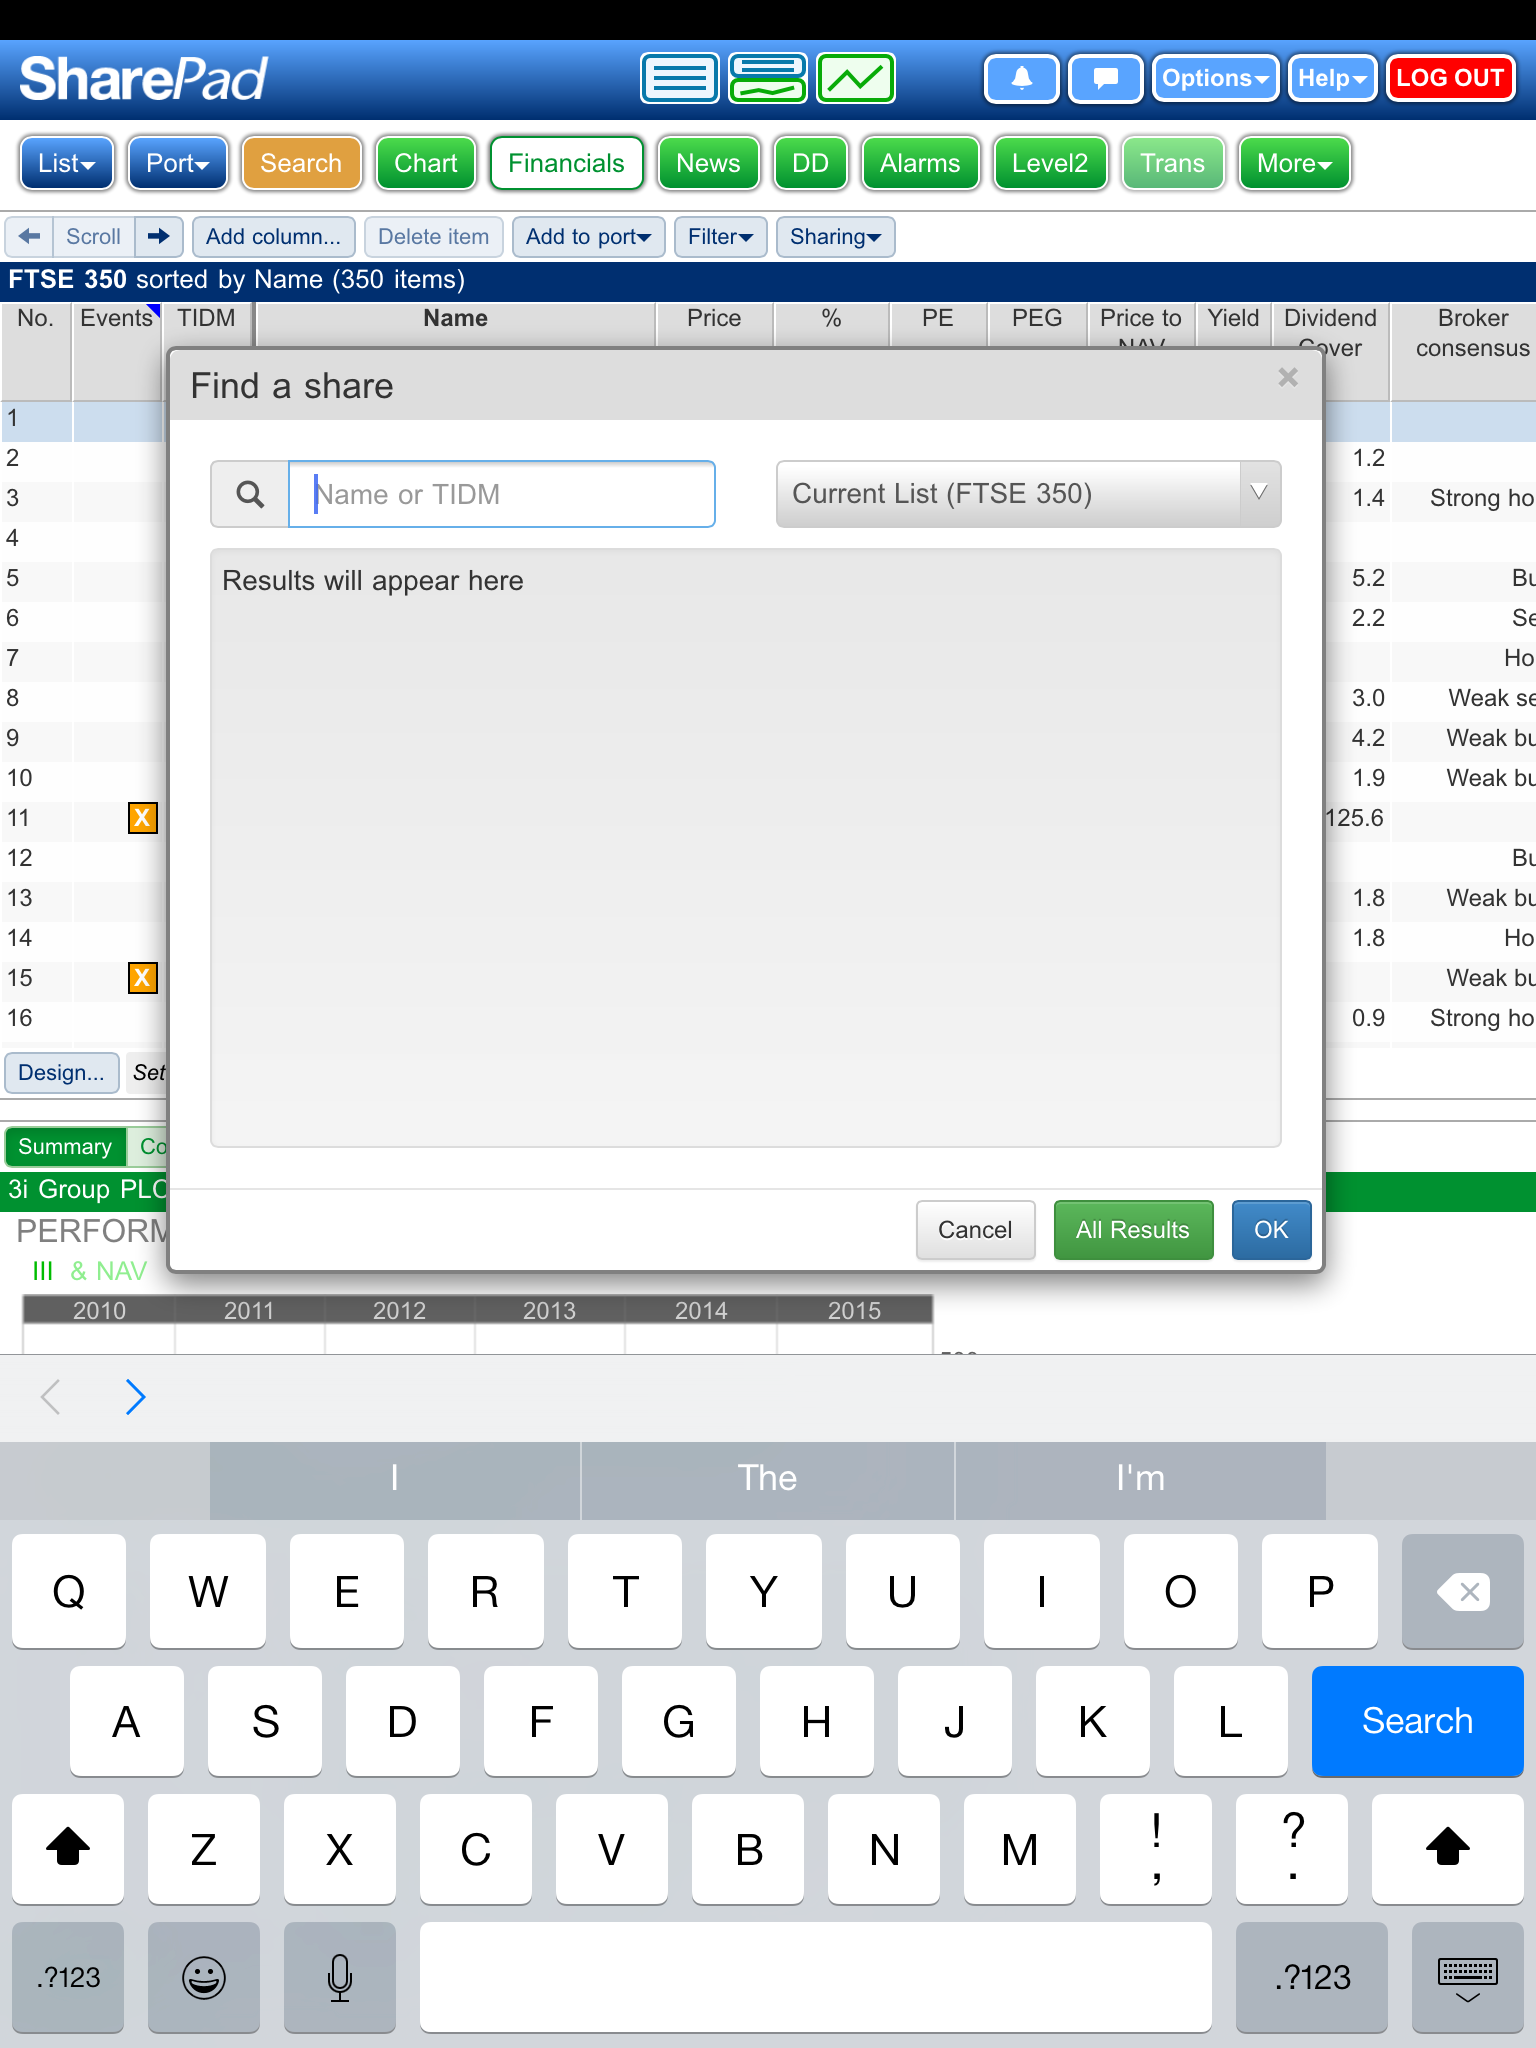Select the Summary tab in lower panel
This screenshot has height=2048, width=1536.
point(65,1146)
